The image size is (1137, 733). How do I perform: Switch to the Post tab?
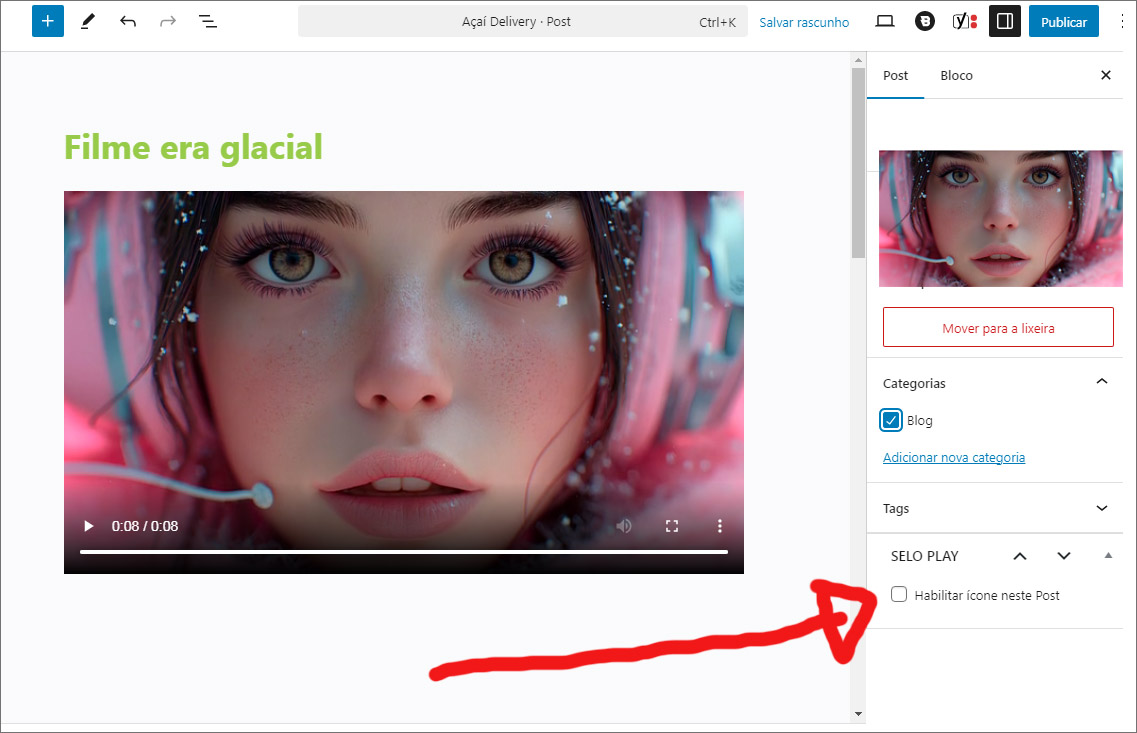tap(896, 75)
